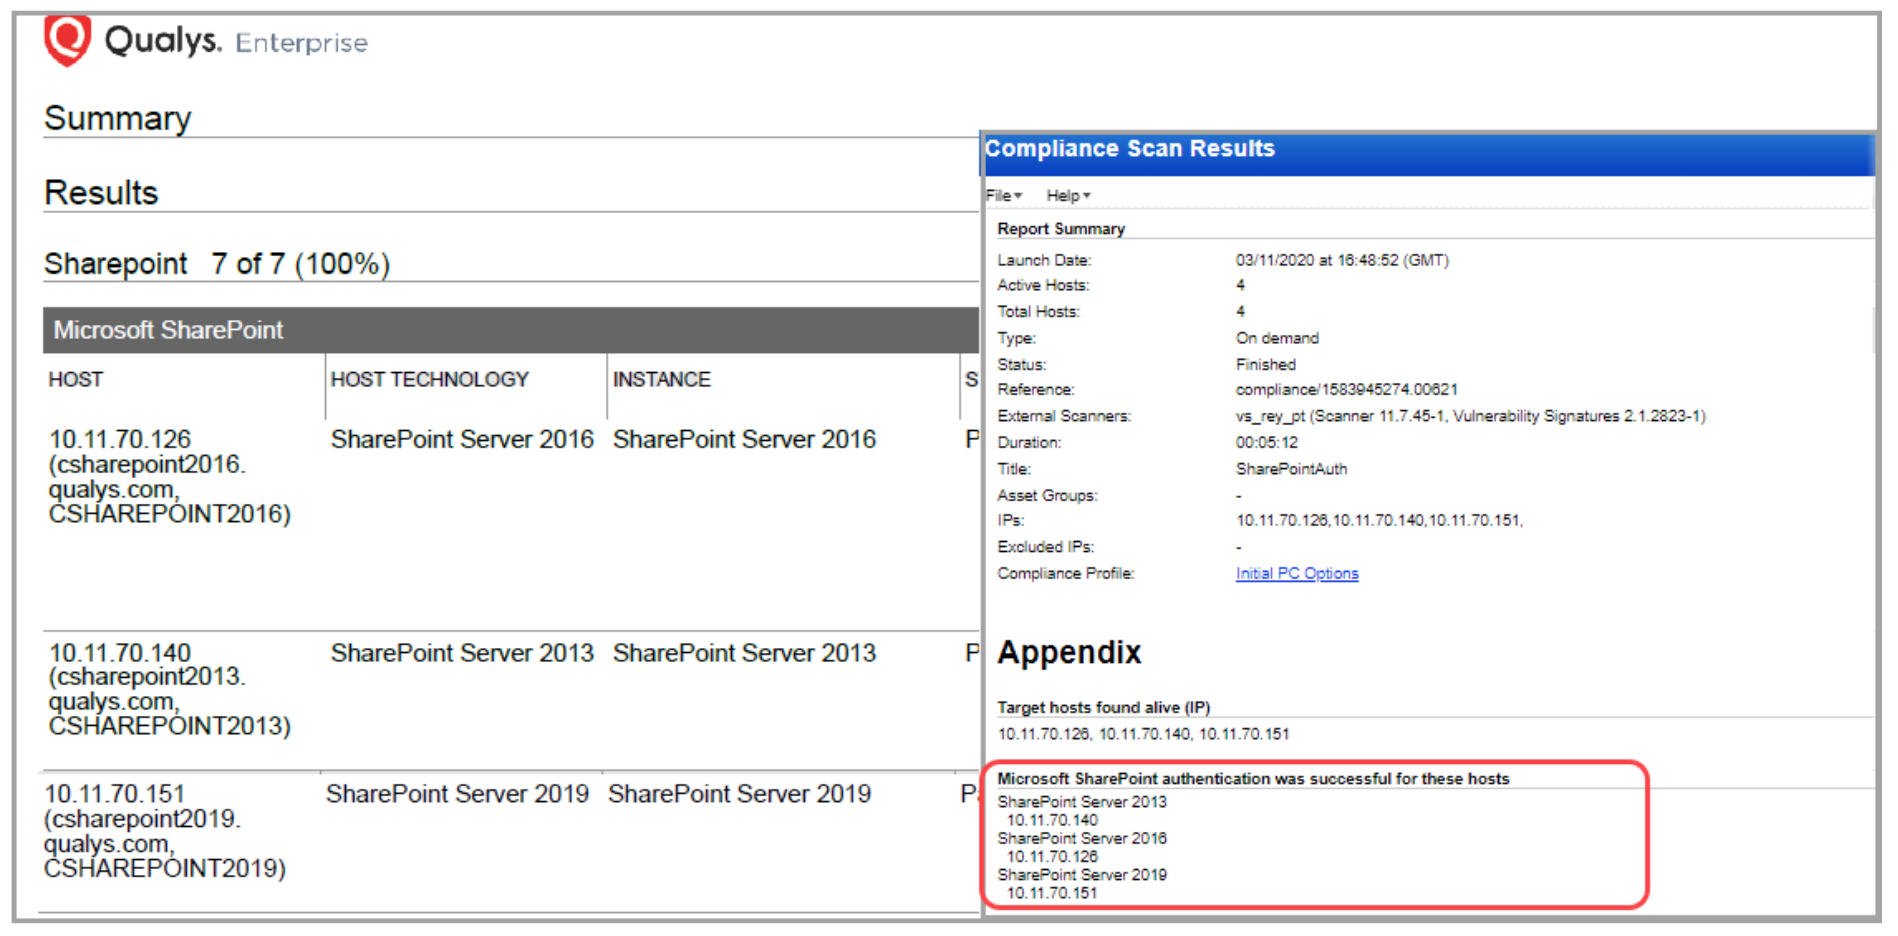Select the INSTANCE column header
Image resolution: width=1898 pixels, height=936 pixels.
coord(661,379)
